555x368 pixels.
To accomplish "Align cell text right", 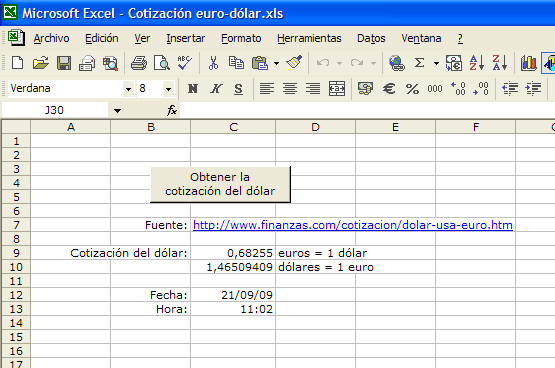I will point(313,88).
